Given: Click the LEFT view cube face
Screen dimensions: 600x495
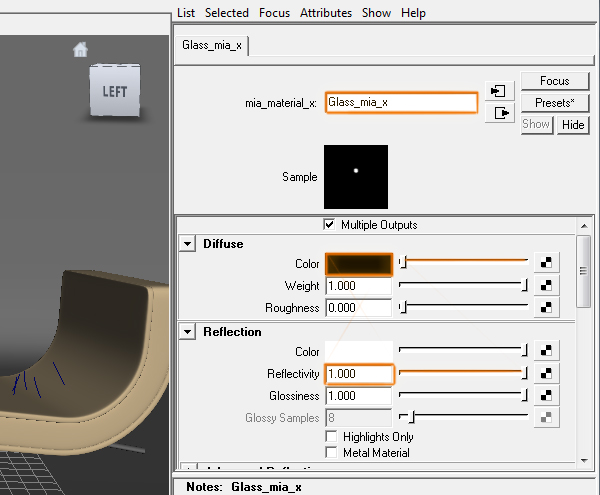Looking at the screenshot, I should 115,91.
